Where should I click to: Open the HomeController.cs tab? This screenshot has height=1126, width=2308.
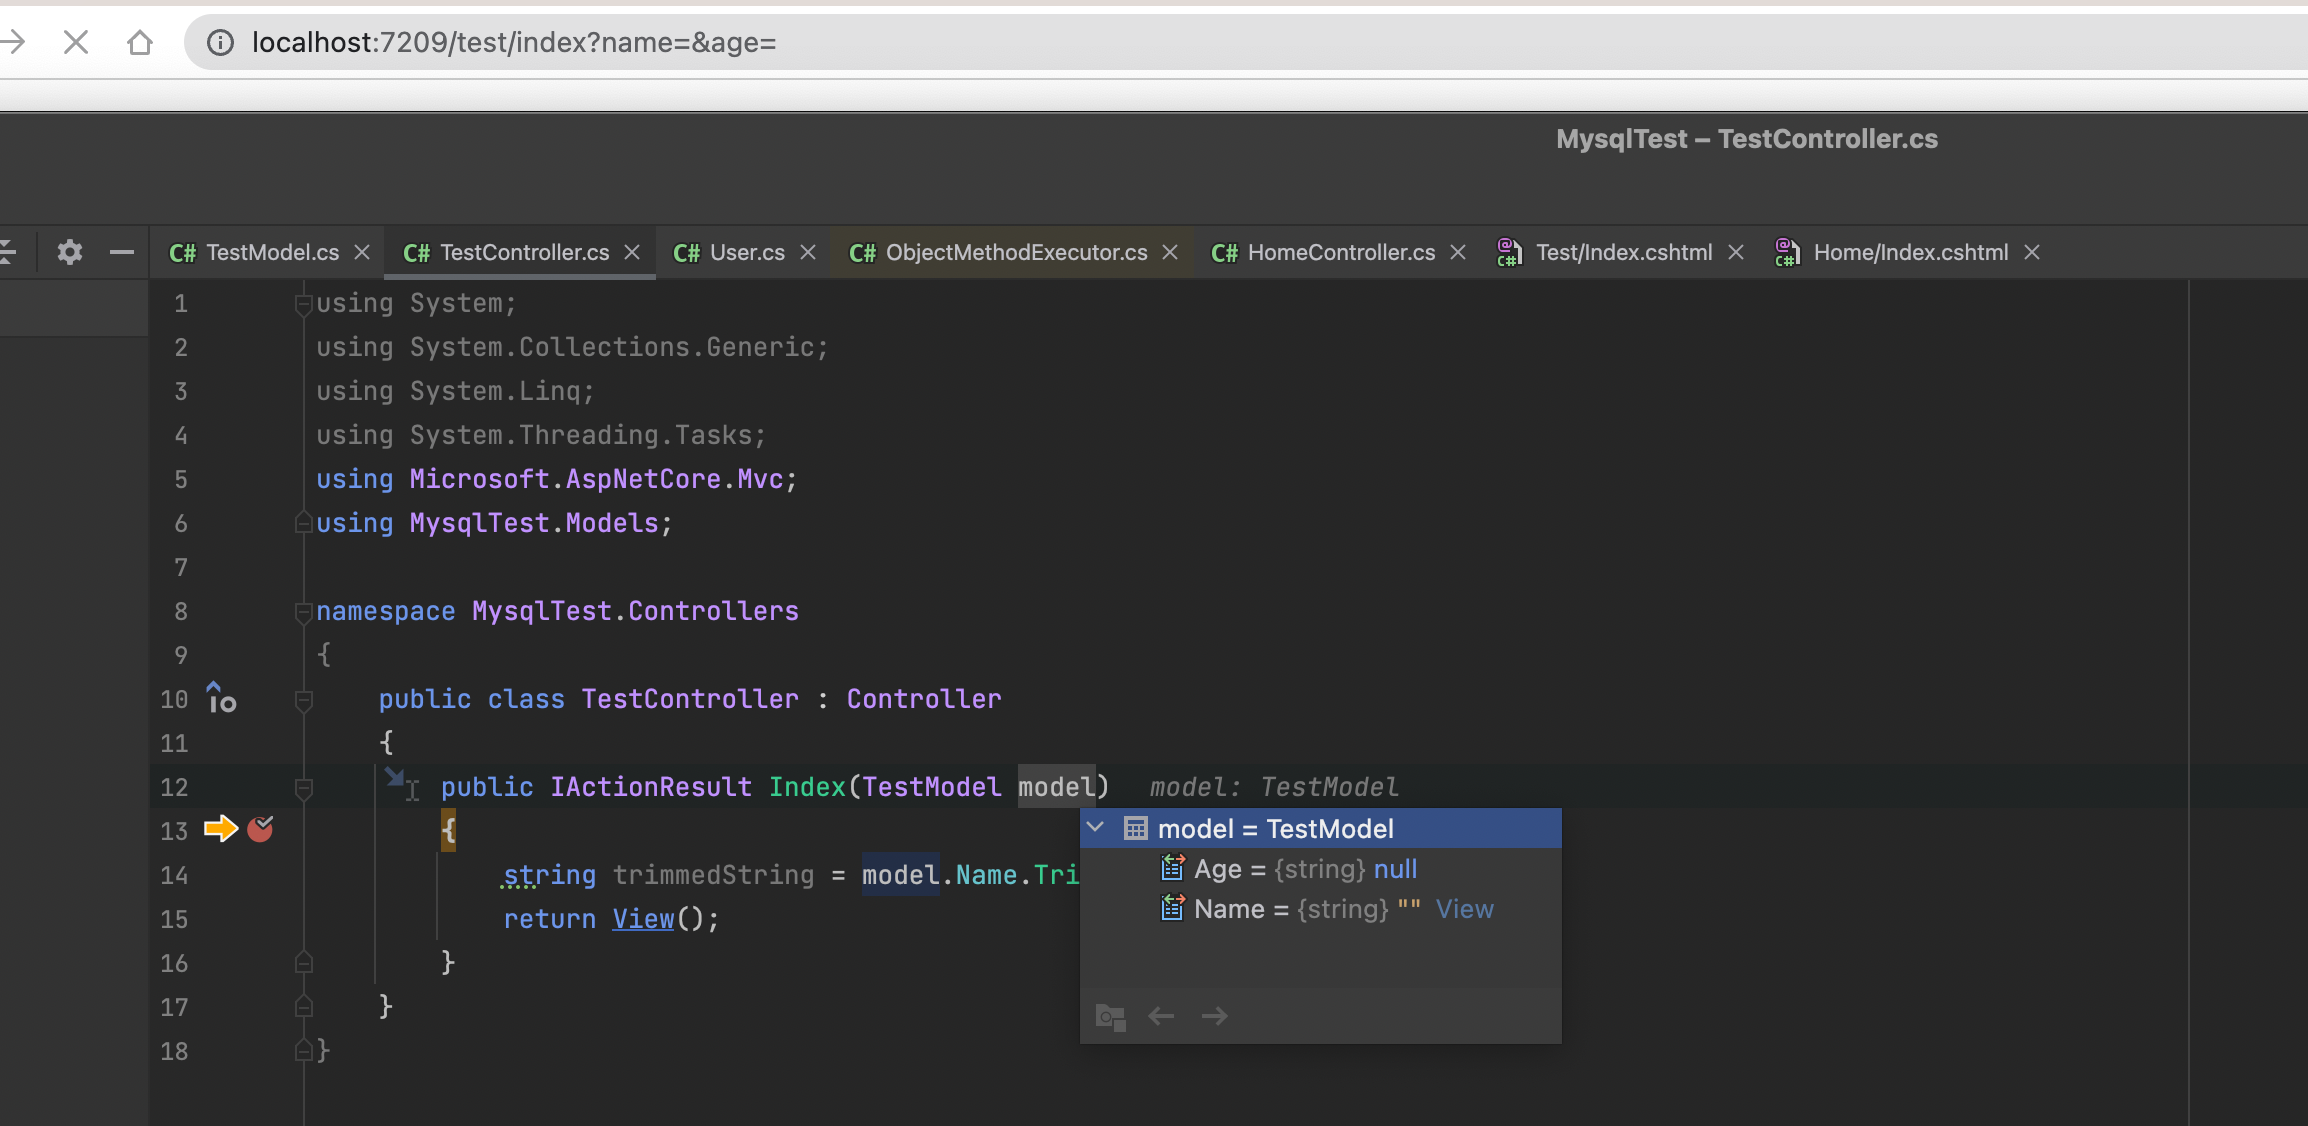coord(1323,252)
